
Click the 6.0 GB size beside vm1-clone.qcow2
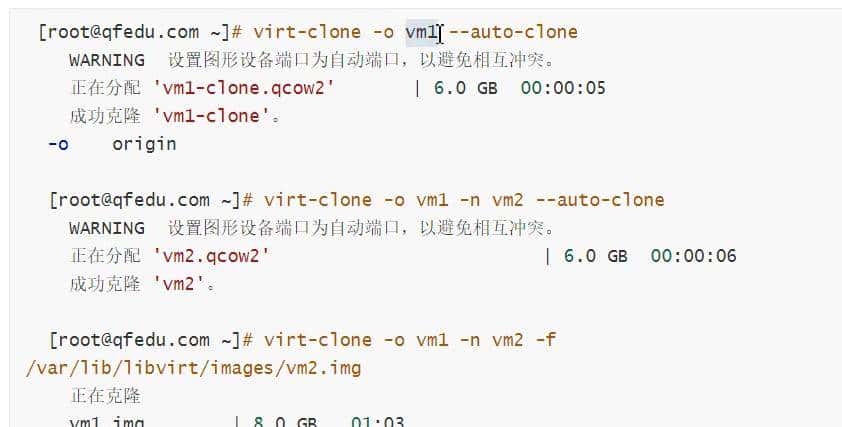(465, 88)
